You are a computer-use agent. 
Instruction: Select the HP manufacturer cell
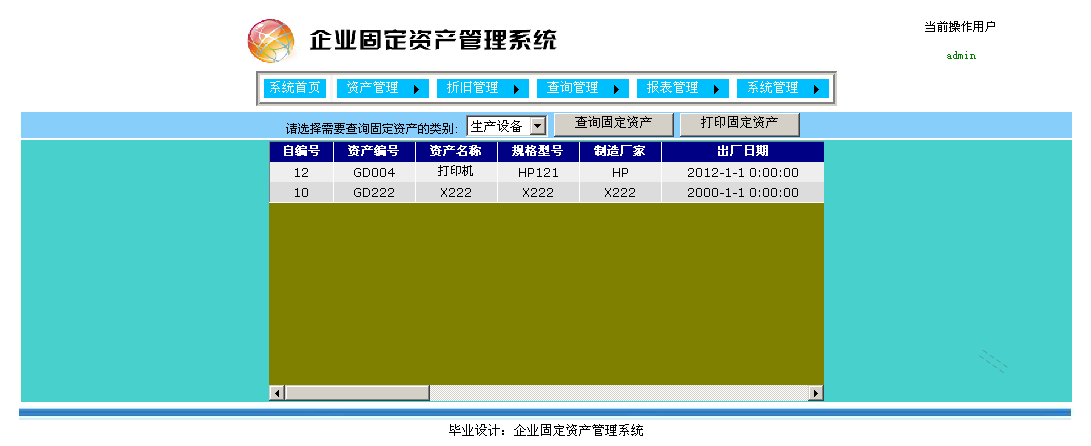[621, 173]
